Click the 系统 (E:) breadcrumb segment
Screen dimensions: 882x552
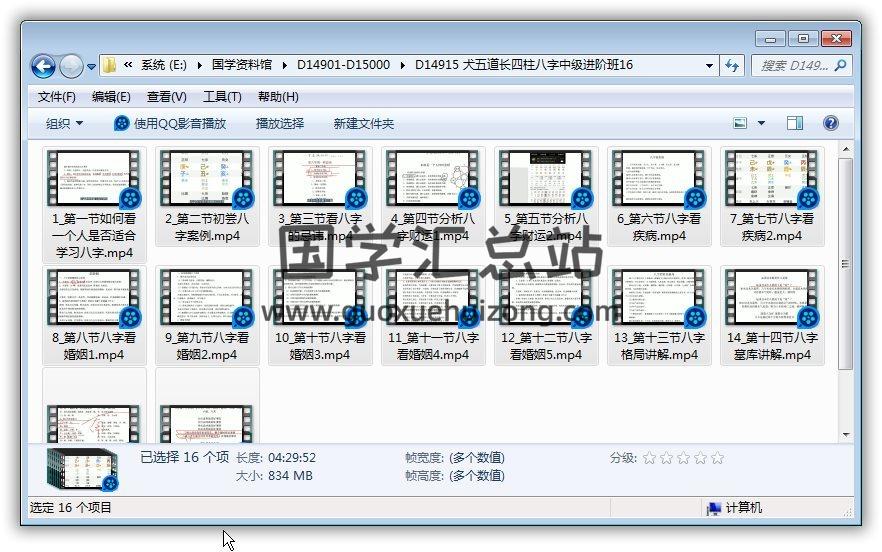pyautogui.click(x=164, y=65)
